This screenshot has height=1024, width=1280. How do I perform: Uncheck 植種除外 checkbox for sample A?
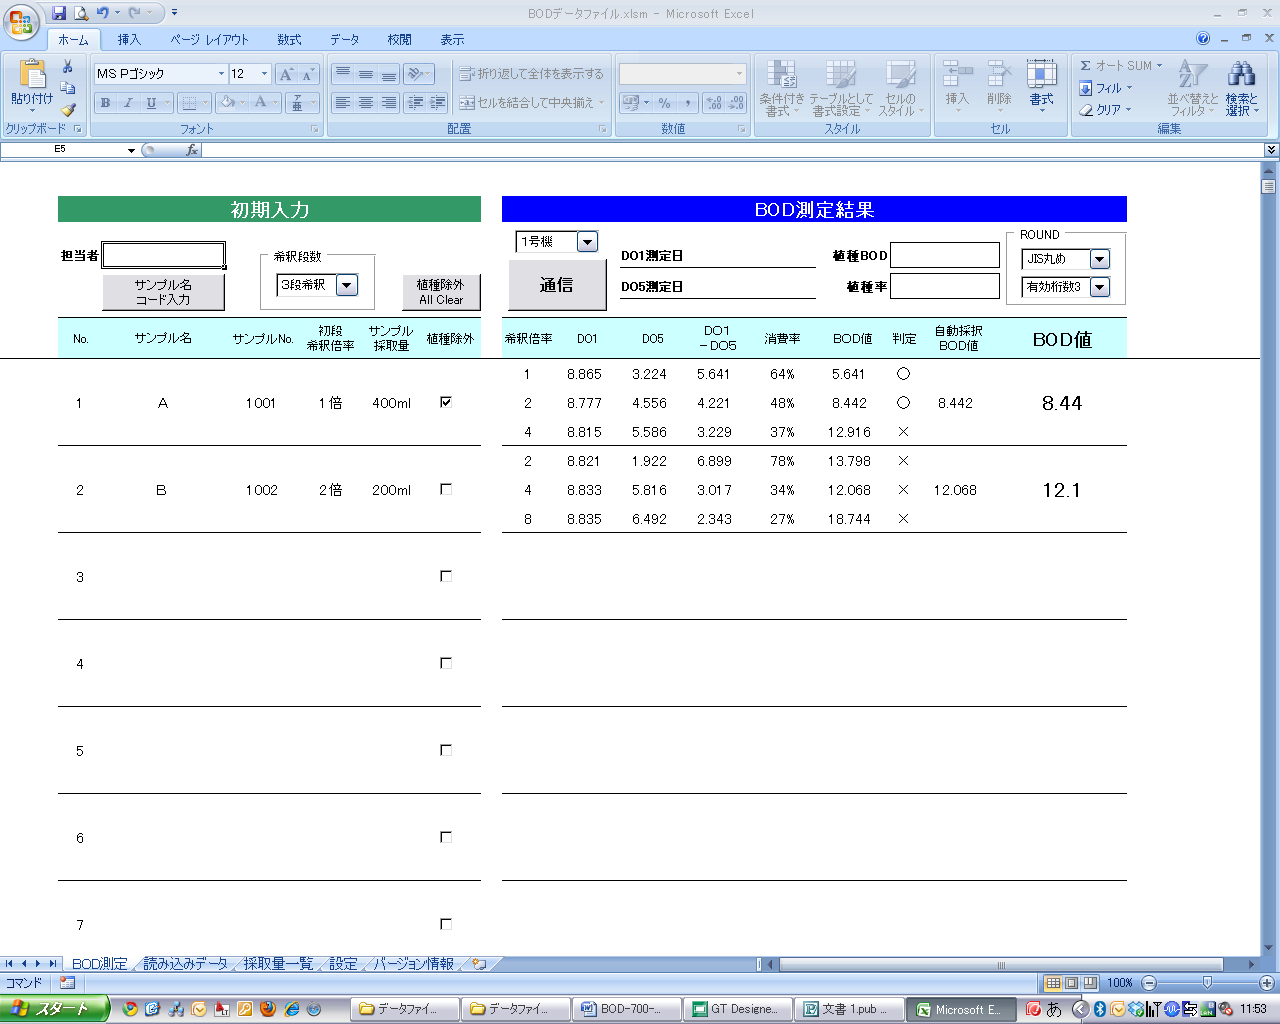(x=446, y=402)
